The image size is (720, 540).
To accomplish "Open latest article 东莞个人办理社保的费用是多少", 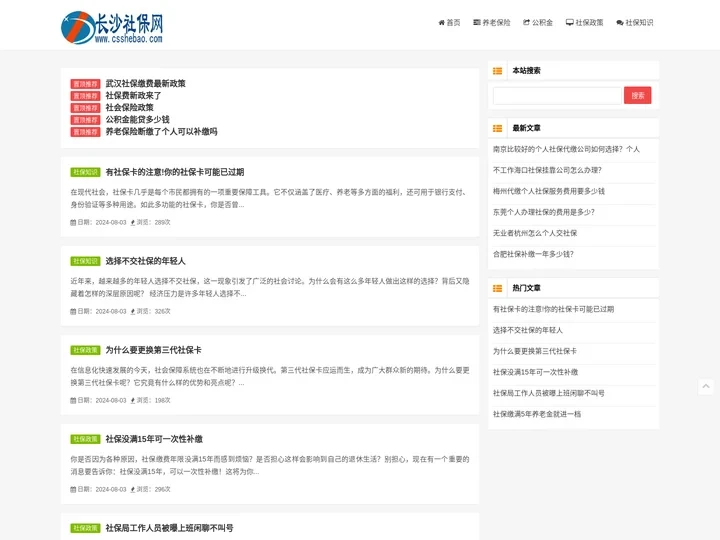I will coord(544,212).
